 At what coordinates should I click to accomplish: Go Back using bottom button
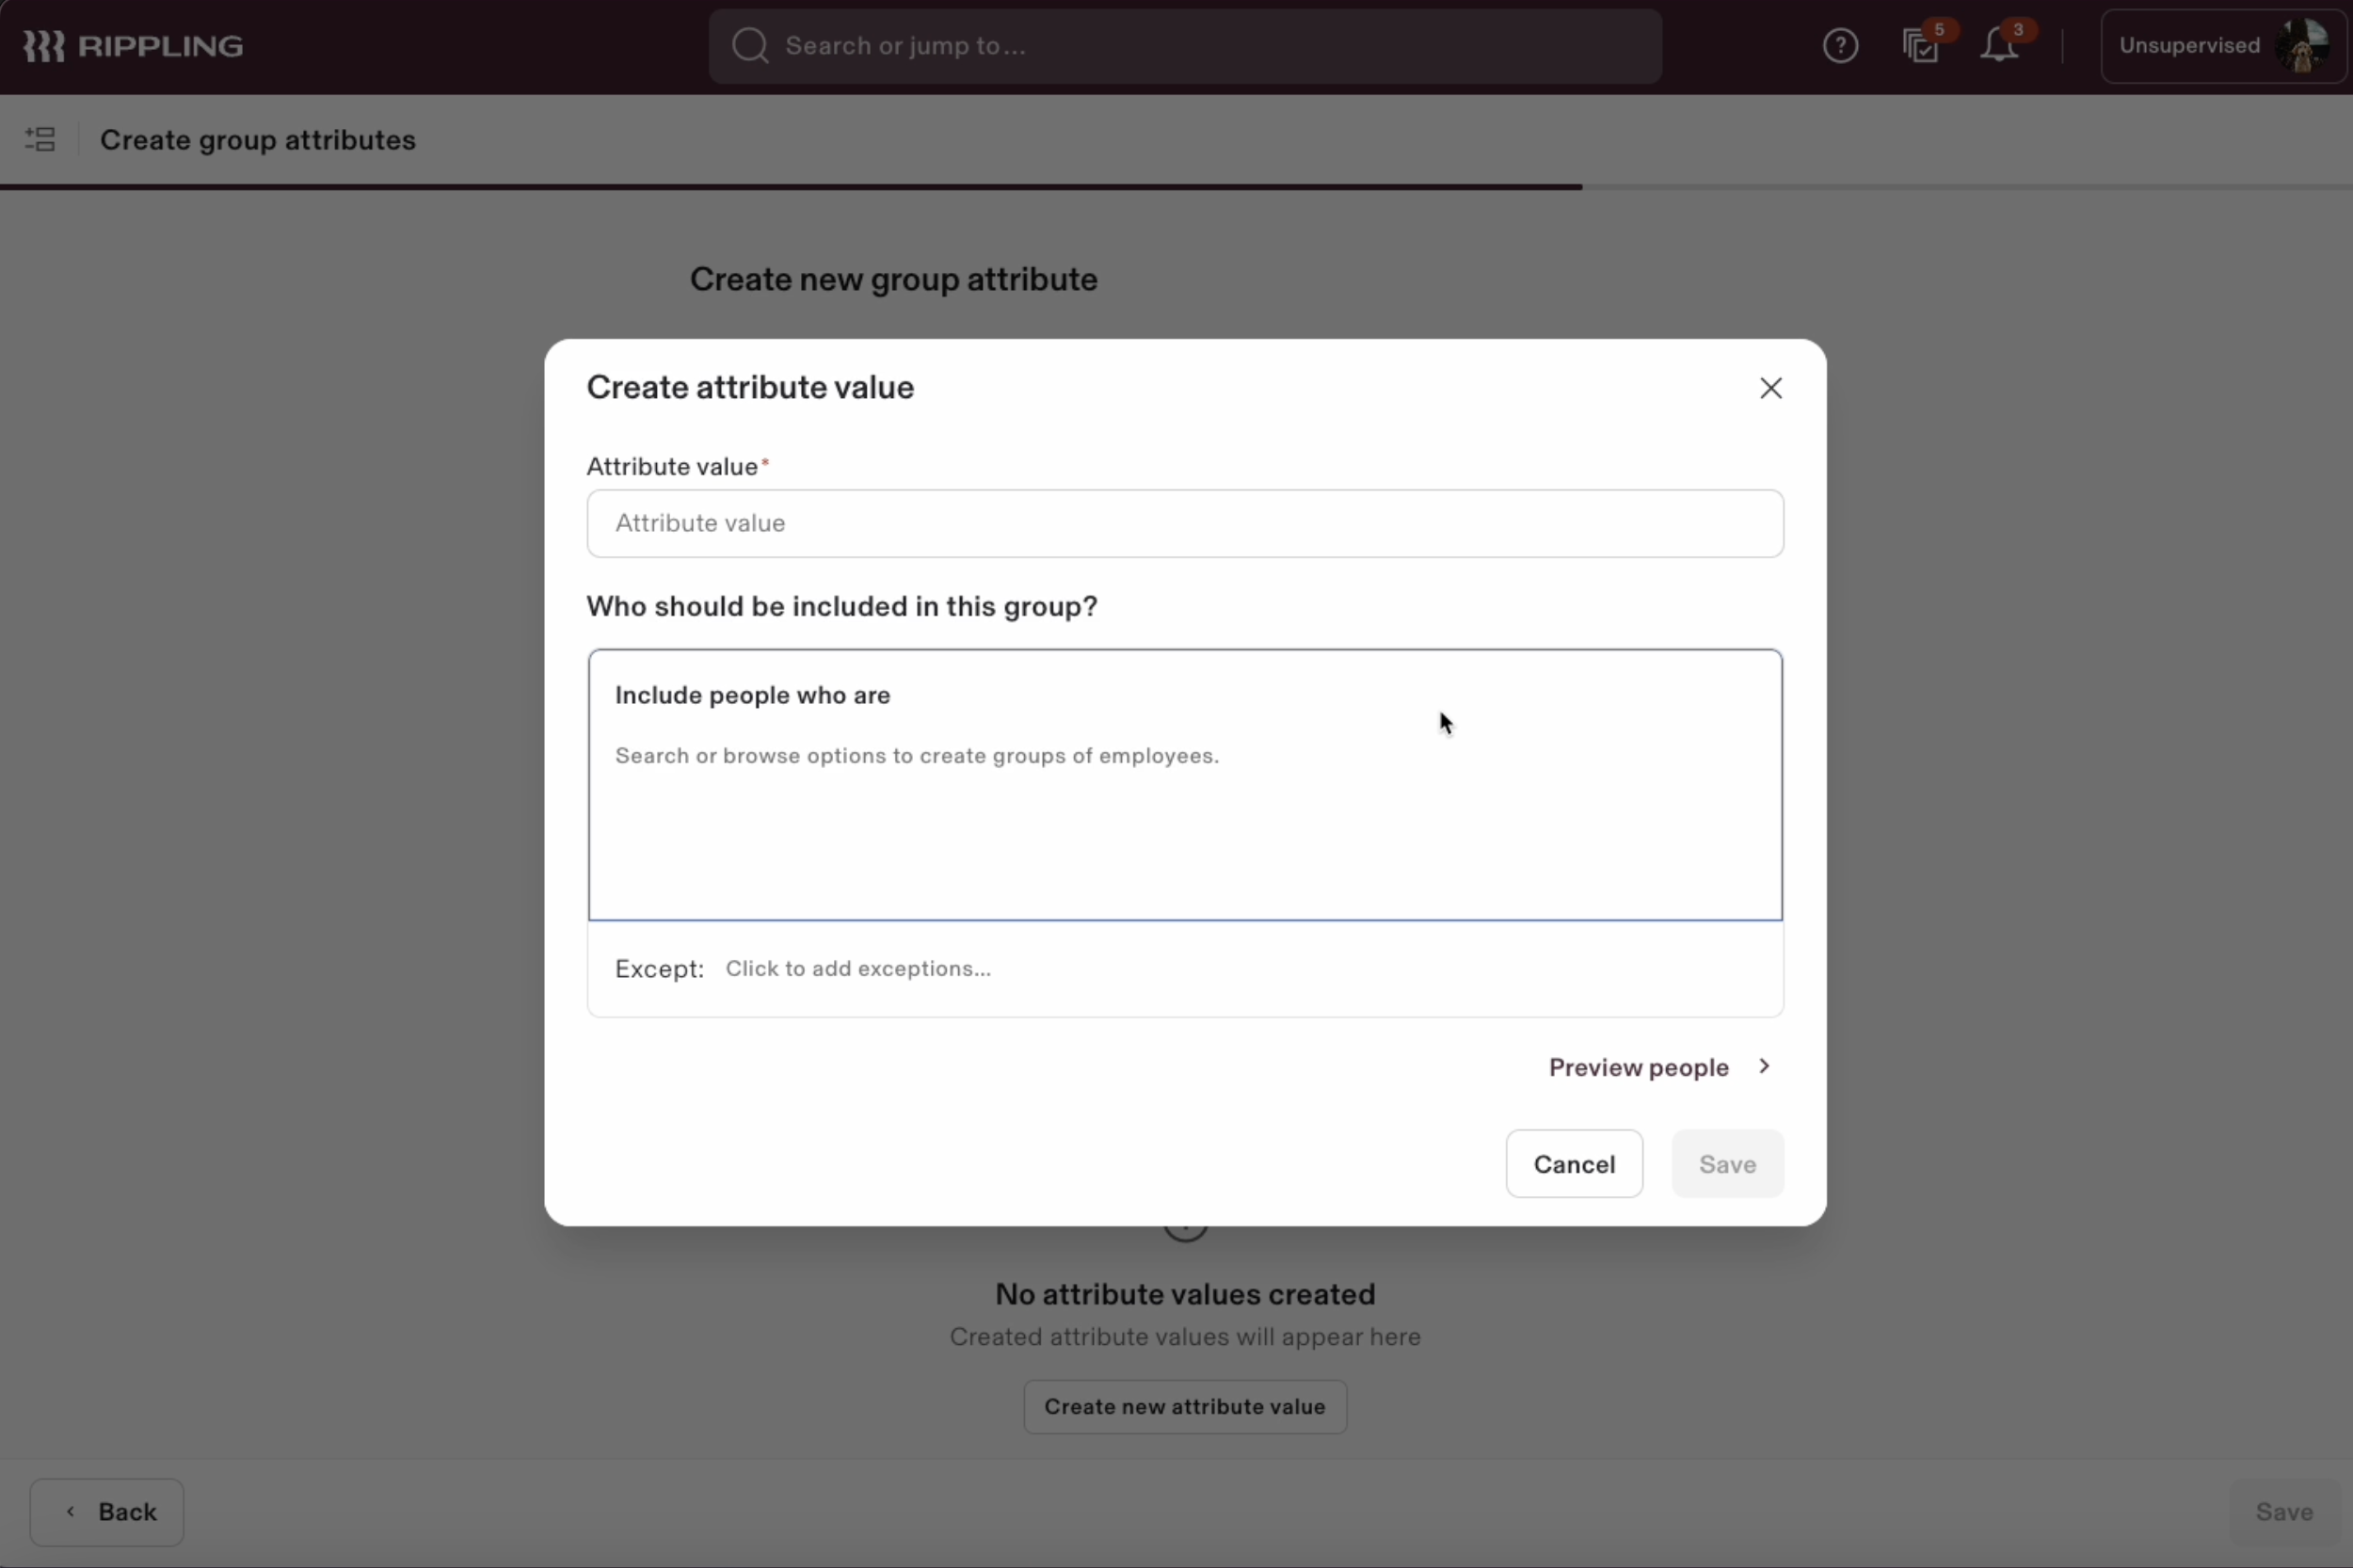click(107, 1511)
